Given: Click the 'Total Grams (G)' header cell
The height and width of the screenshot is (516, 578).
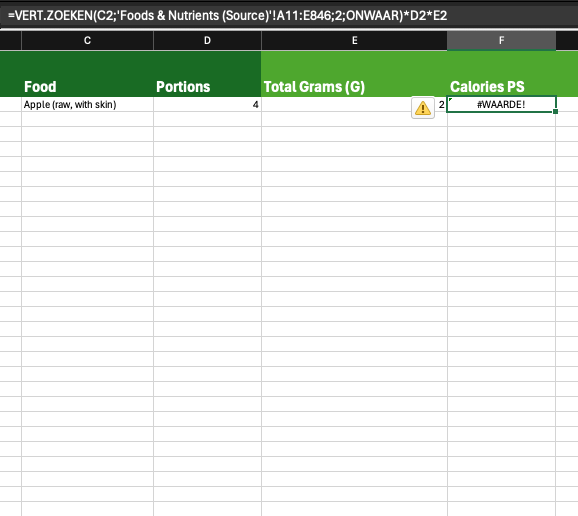Looking at the screenshot, I should [x=354, y=74].
